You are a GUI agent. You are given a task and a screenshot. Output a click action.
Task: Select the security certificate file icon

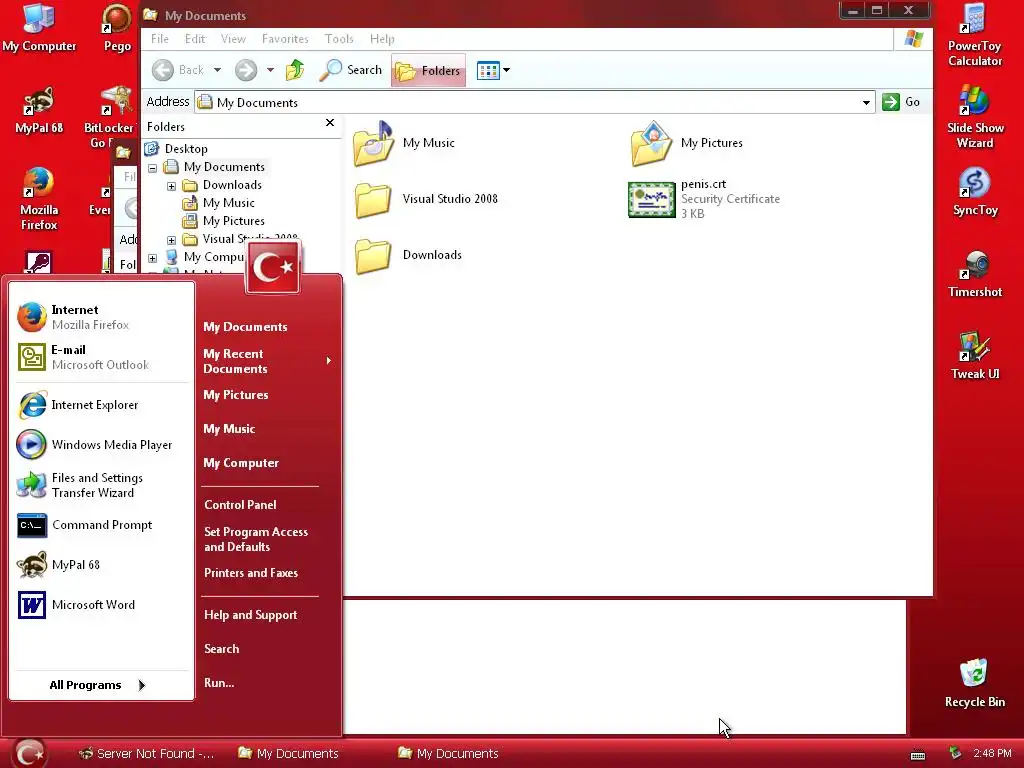point(651,199)
